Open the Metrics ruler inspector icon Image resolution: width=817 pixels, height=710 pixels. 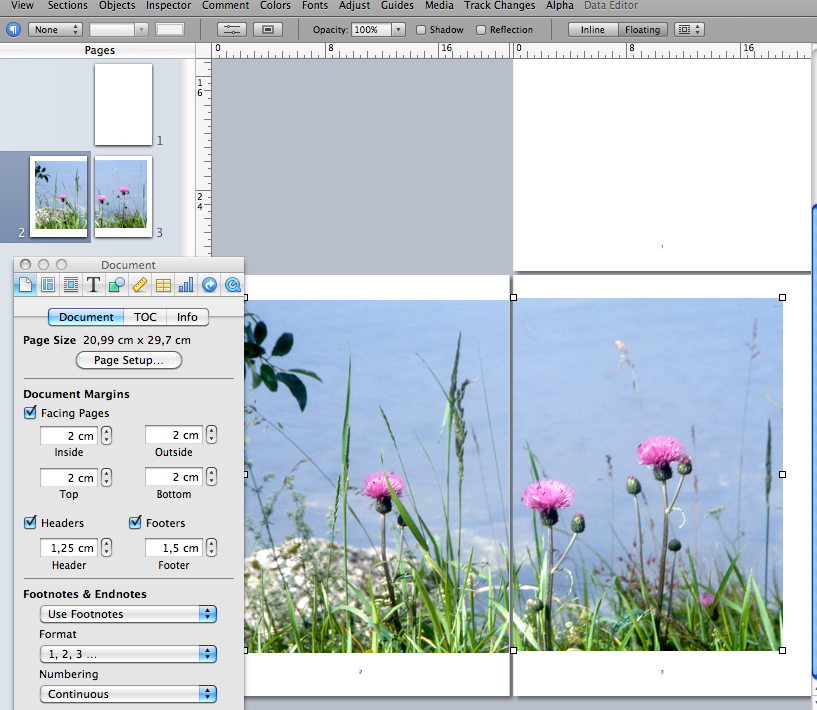(140, 285)
